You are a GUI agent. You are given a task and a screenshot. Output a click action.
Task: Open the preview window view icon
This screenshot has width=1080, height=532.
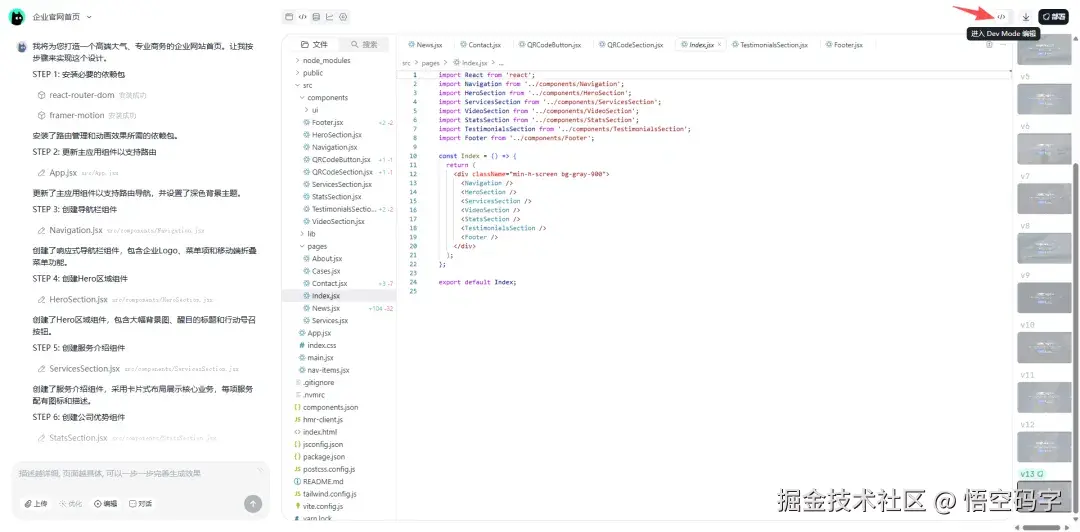(x=289, y=17)
